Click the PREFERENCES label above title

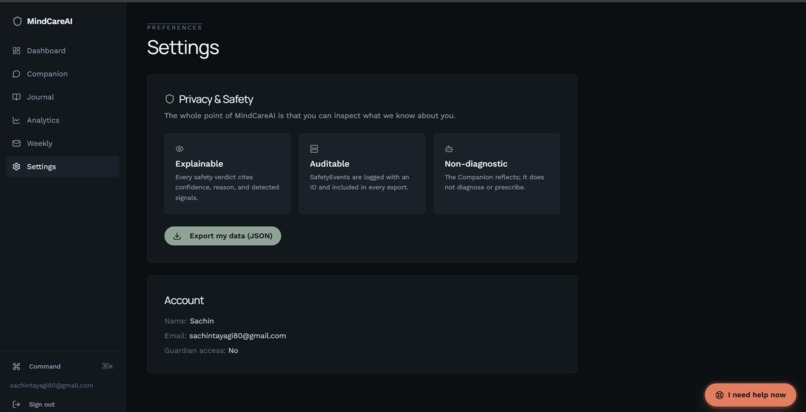(x=175, y=28)
